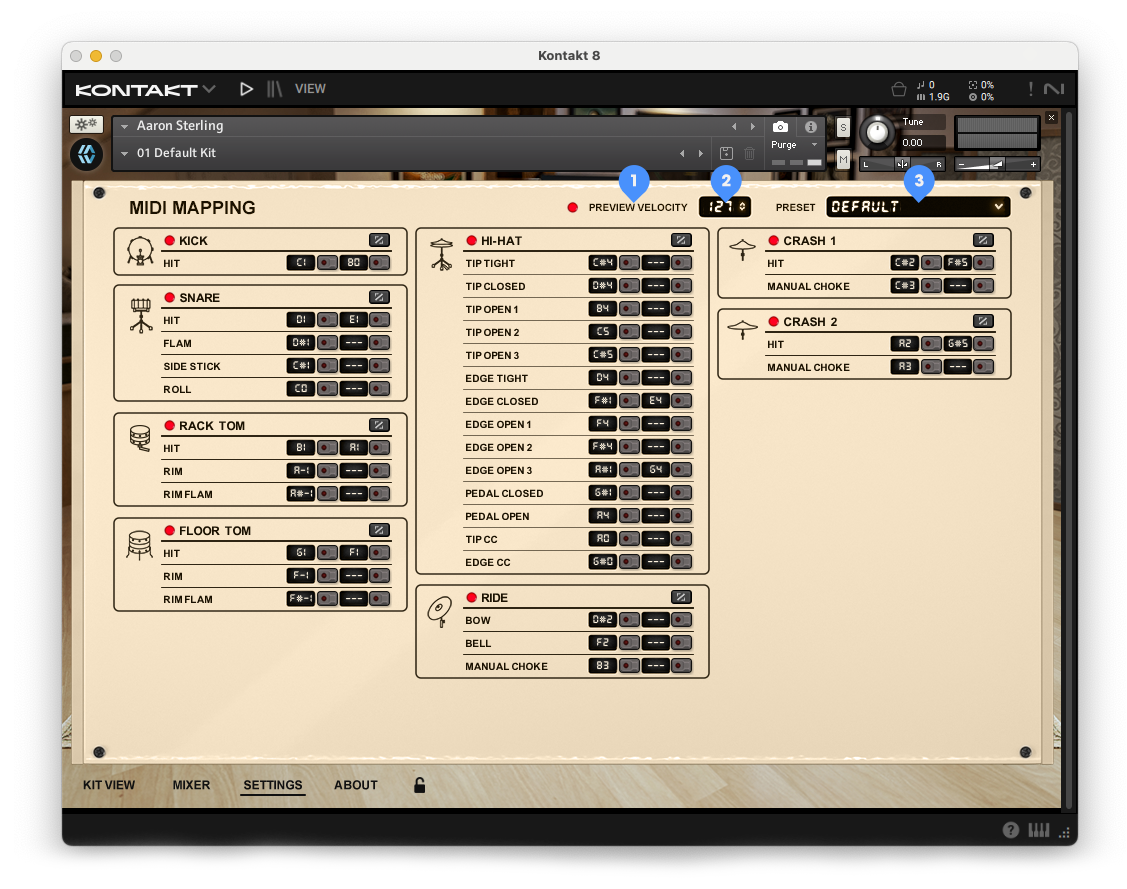Show the on-screen keyboard icon
Image resolution: width=1127 pixels, height=889 pixels.
1039,830
